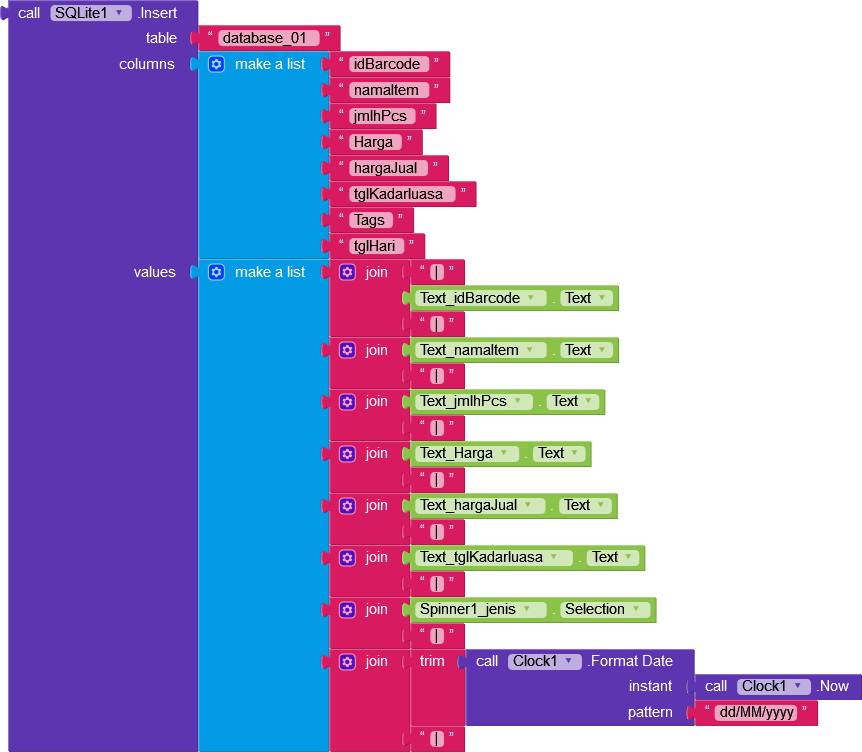Open mutator gear on Spinner1_jenis join block
862x752 pixels.
pos(347,610)
